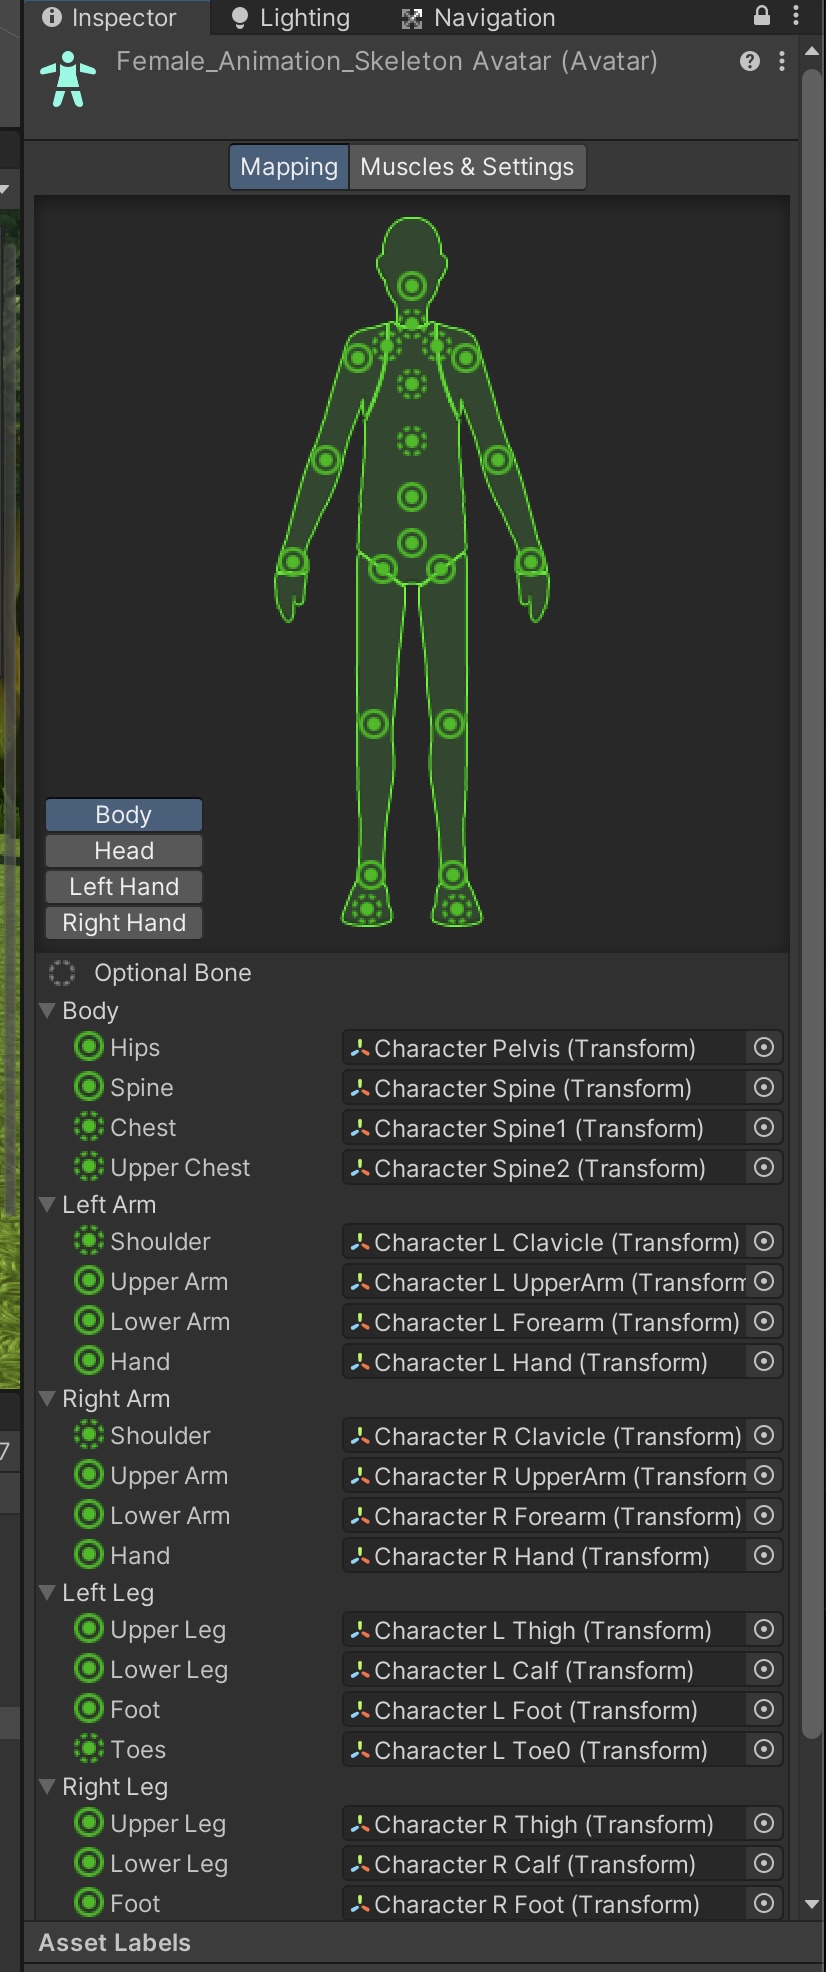
Task: Open object picker for Character R Calf
Action: click(x=764, y=1864)
